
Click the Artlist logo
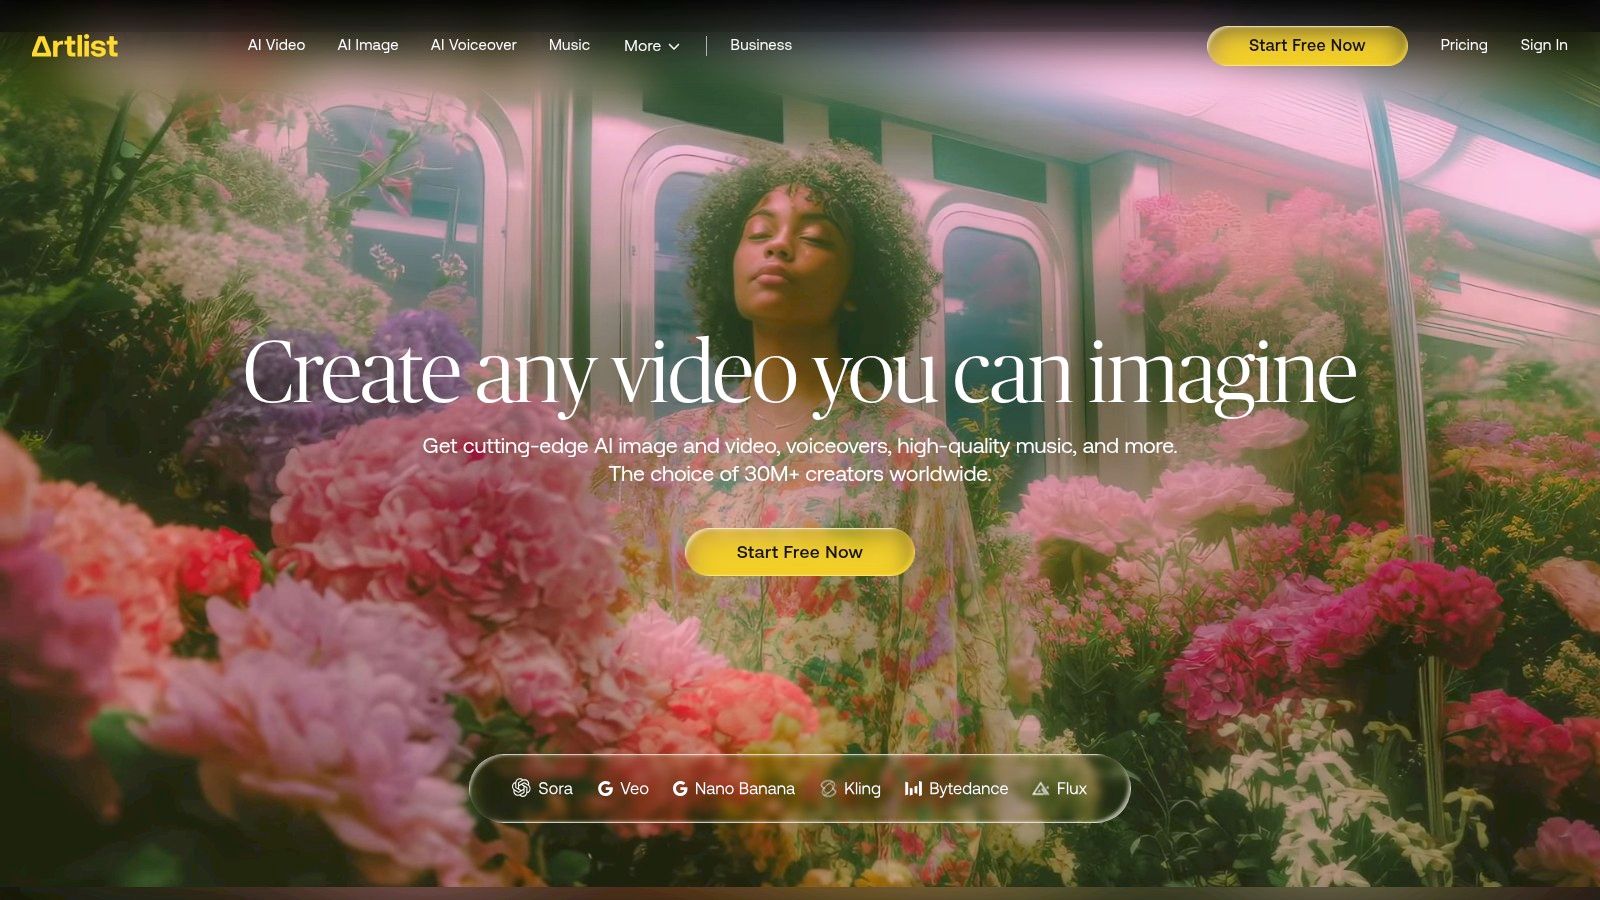[x=75, y=46]
